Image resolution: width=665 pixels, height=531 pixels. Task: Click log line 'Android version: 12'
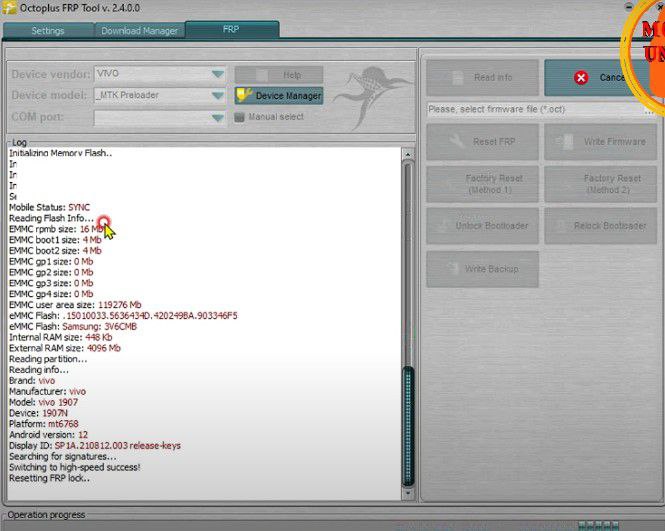point(48,435)
